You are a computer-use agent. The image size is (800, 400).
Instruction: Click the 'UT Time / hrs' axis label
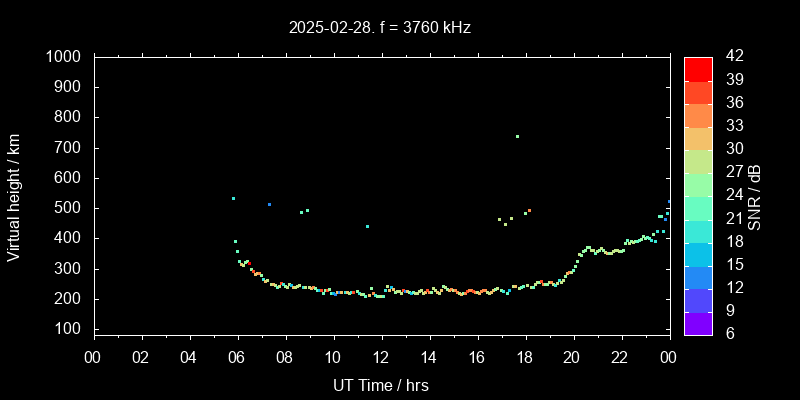(381, 384)
